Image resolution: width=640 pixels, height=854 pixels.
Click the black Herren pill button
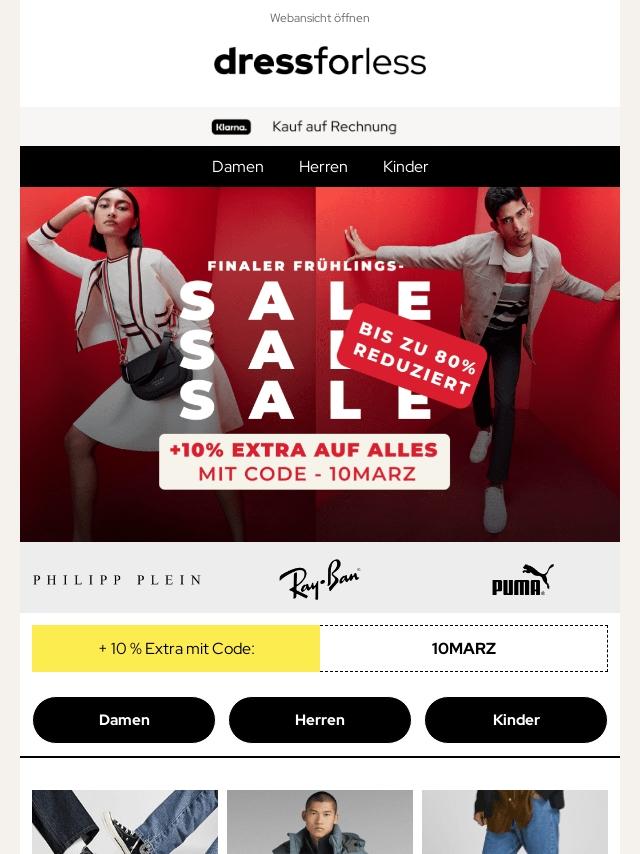[320, 720]
